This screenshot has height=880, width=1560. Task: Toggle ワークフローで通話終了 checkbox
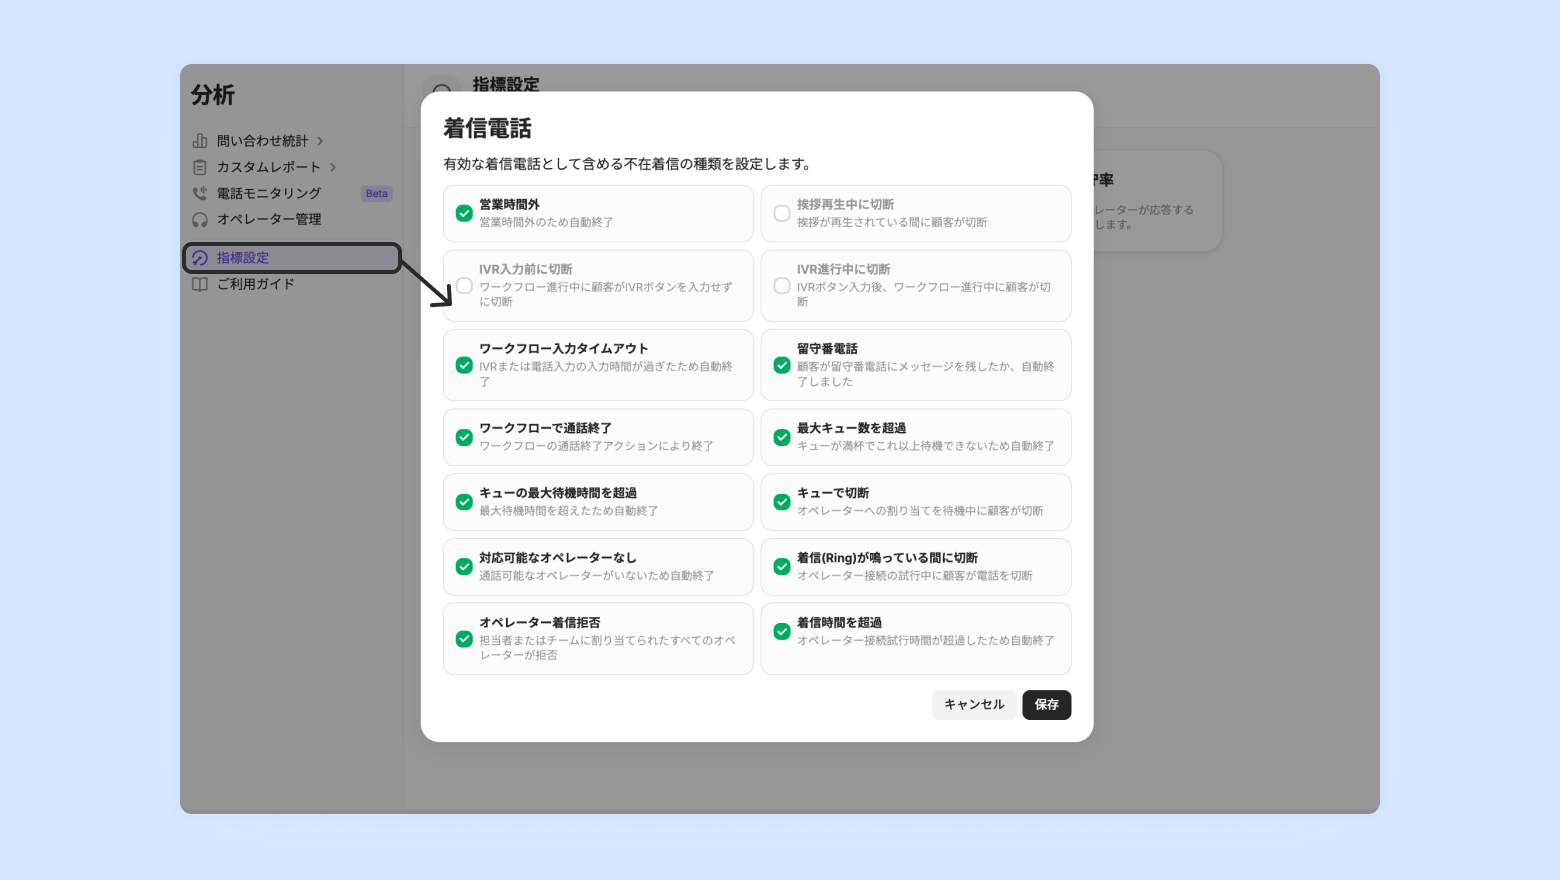point(464,437)
